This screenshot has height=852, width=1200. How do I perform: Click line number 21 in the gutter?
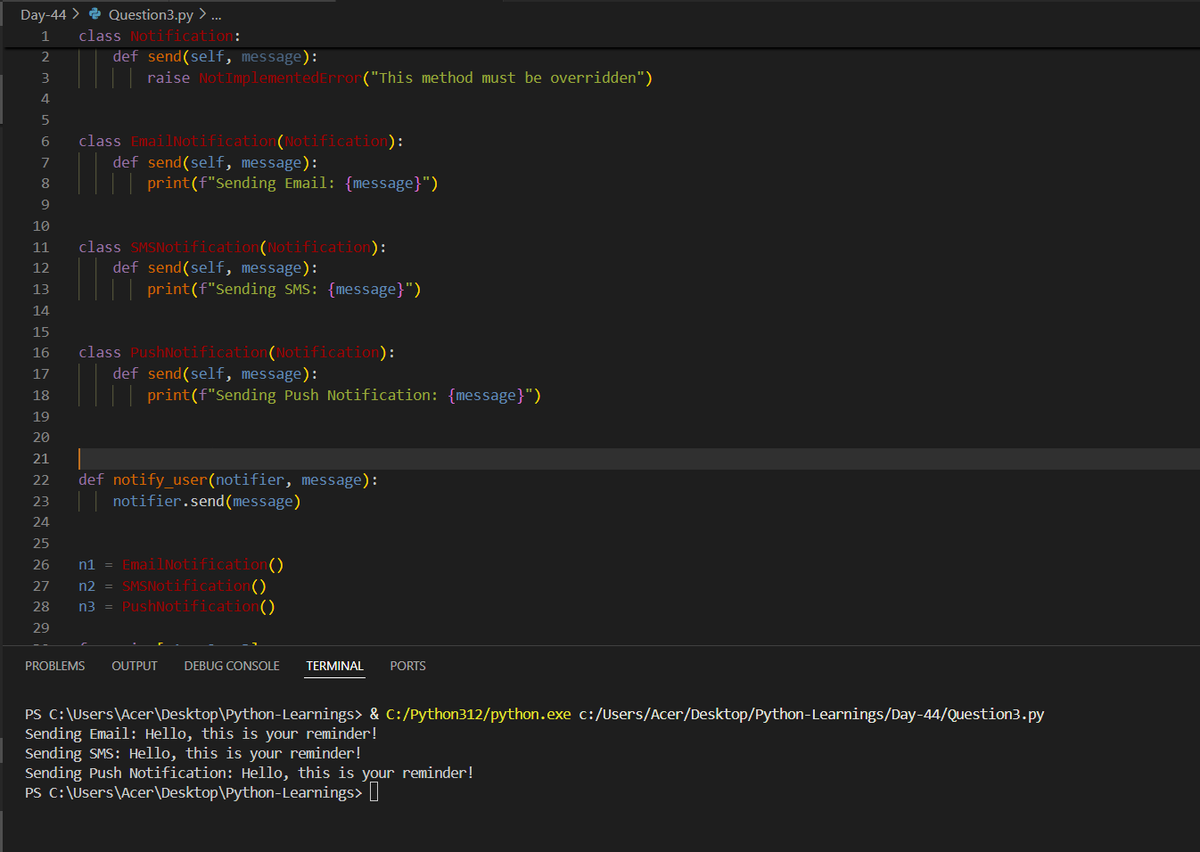[x=41, y=459]
